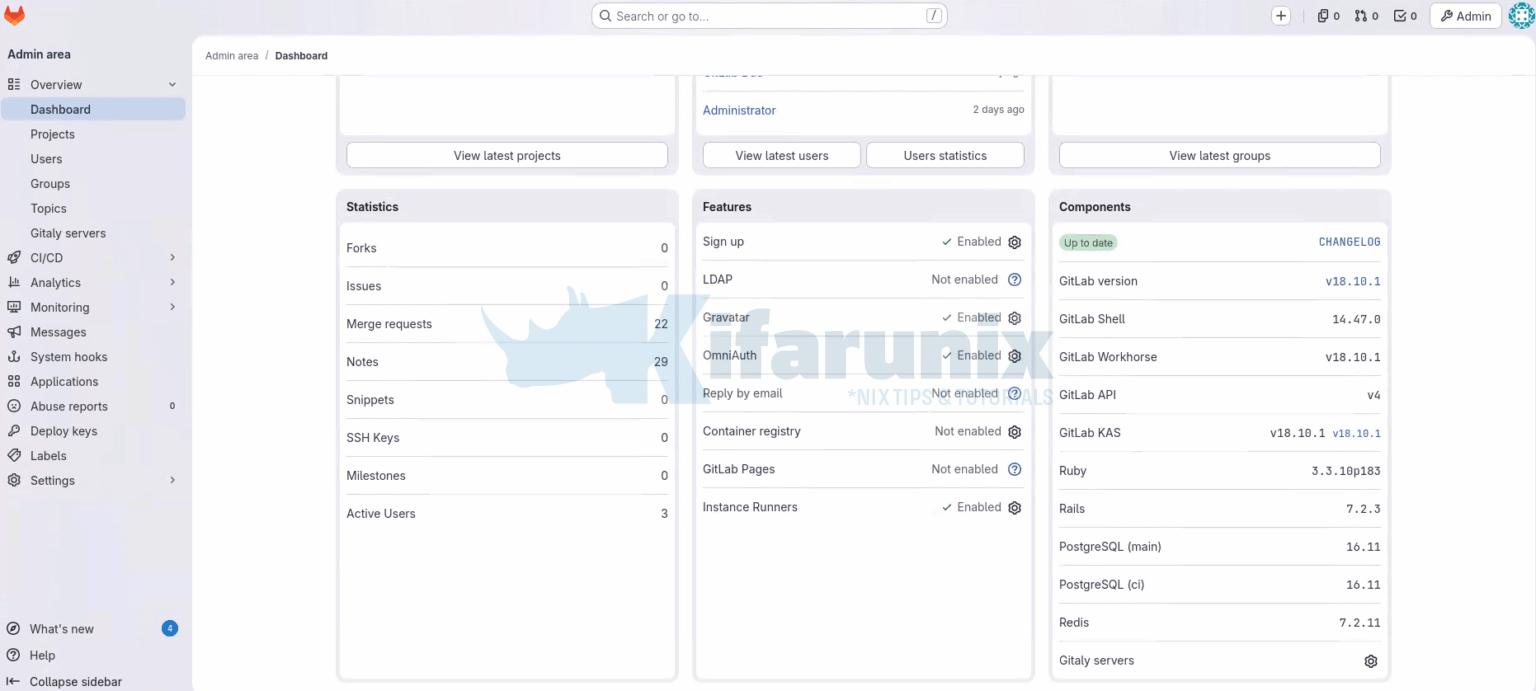This screenshot has height=691, width=1536.
Task: Open What's new in the sidebar
Action: coord(92,629)
